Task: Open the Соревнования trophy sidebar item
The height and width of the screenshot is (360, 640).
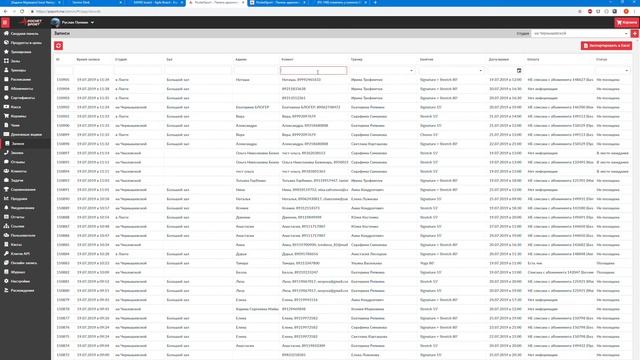Action: coord(25,189)
